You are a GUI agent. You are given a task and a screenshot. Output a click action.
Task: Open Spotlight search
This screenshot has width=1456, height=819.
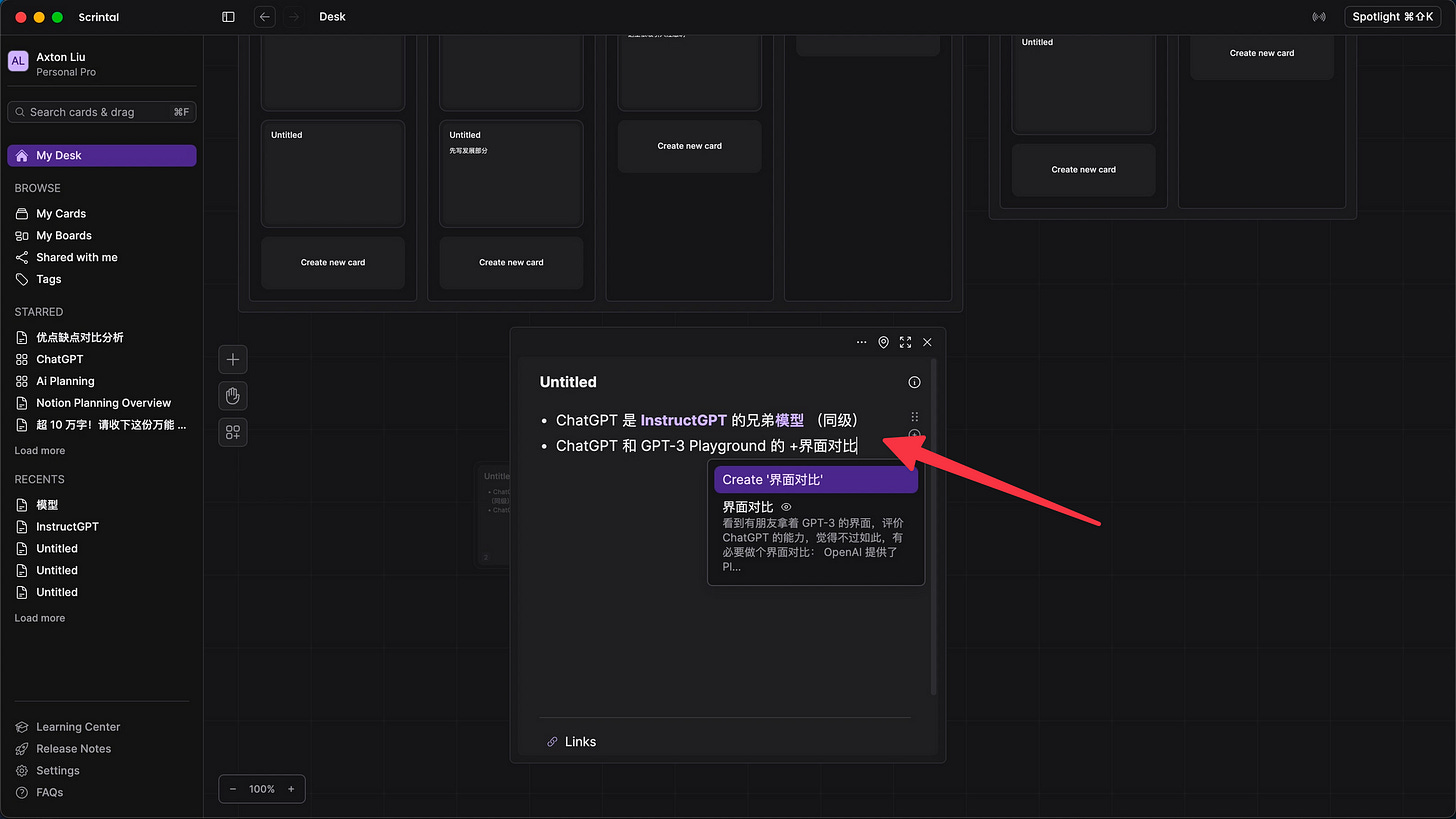1392,17
